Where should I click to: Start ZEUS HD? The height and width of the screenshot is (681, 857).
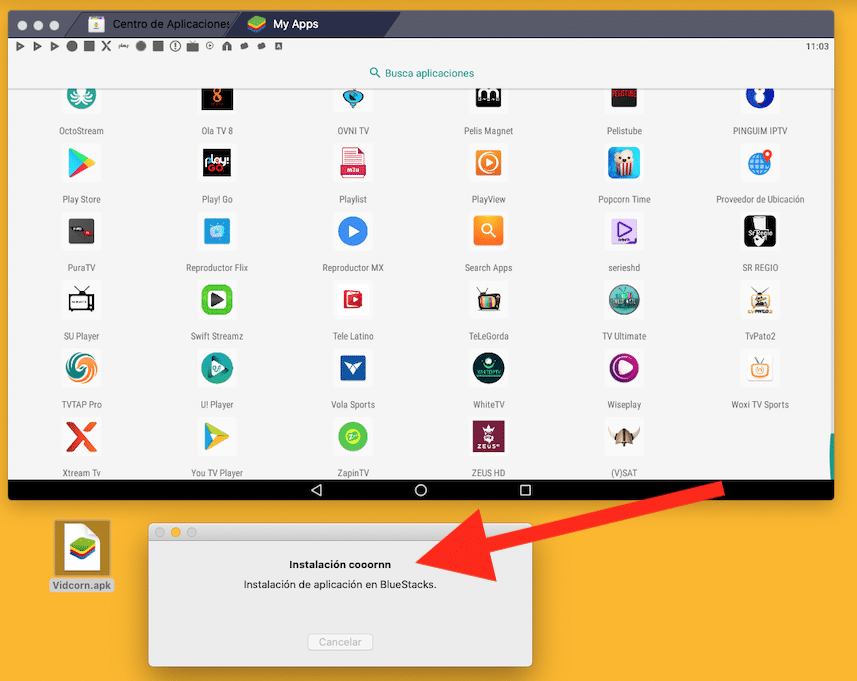[x=488, y=437]
